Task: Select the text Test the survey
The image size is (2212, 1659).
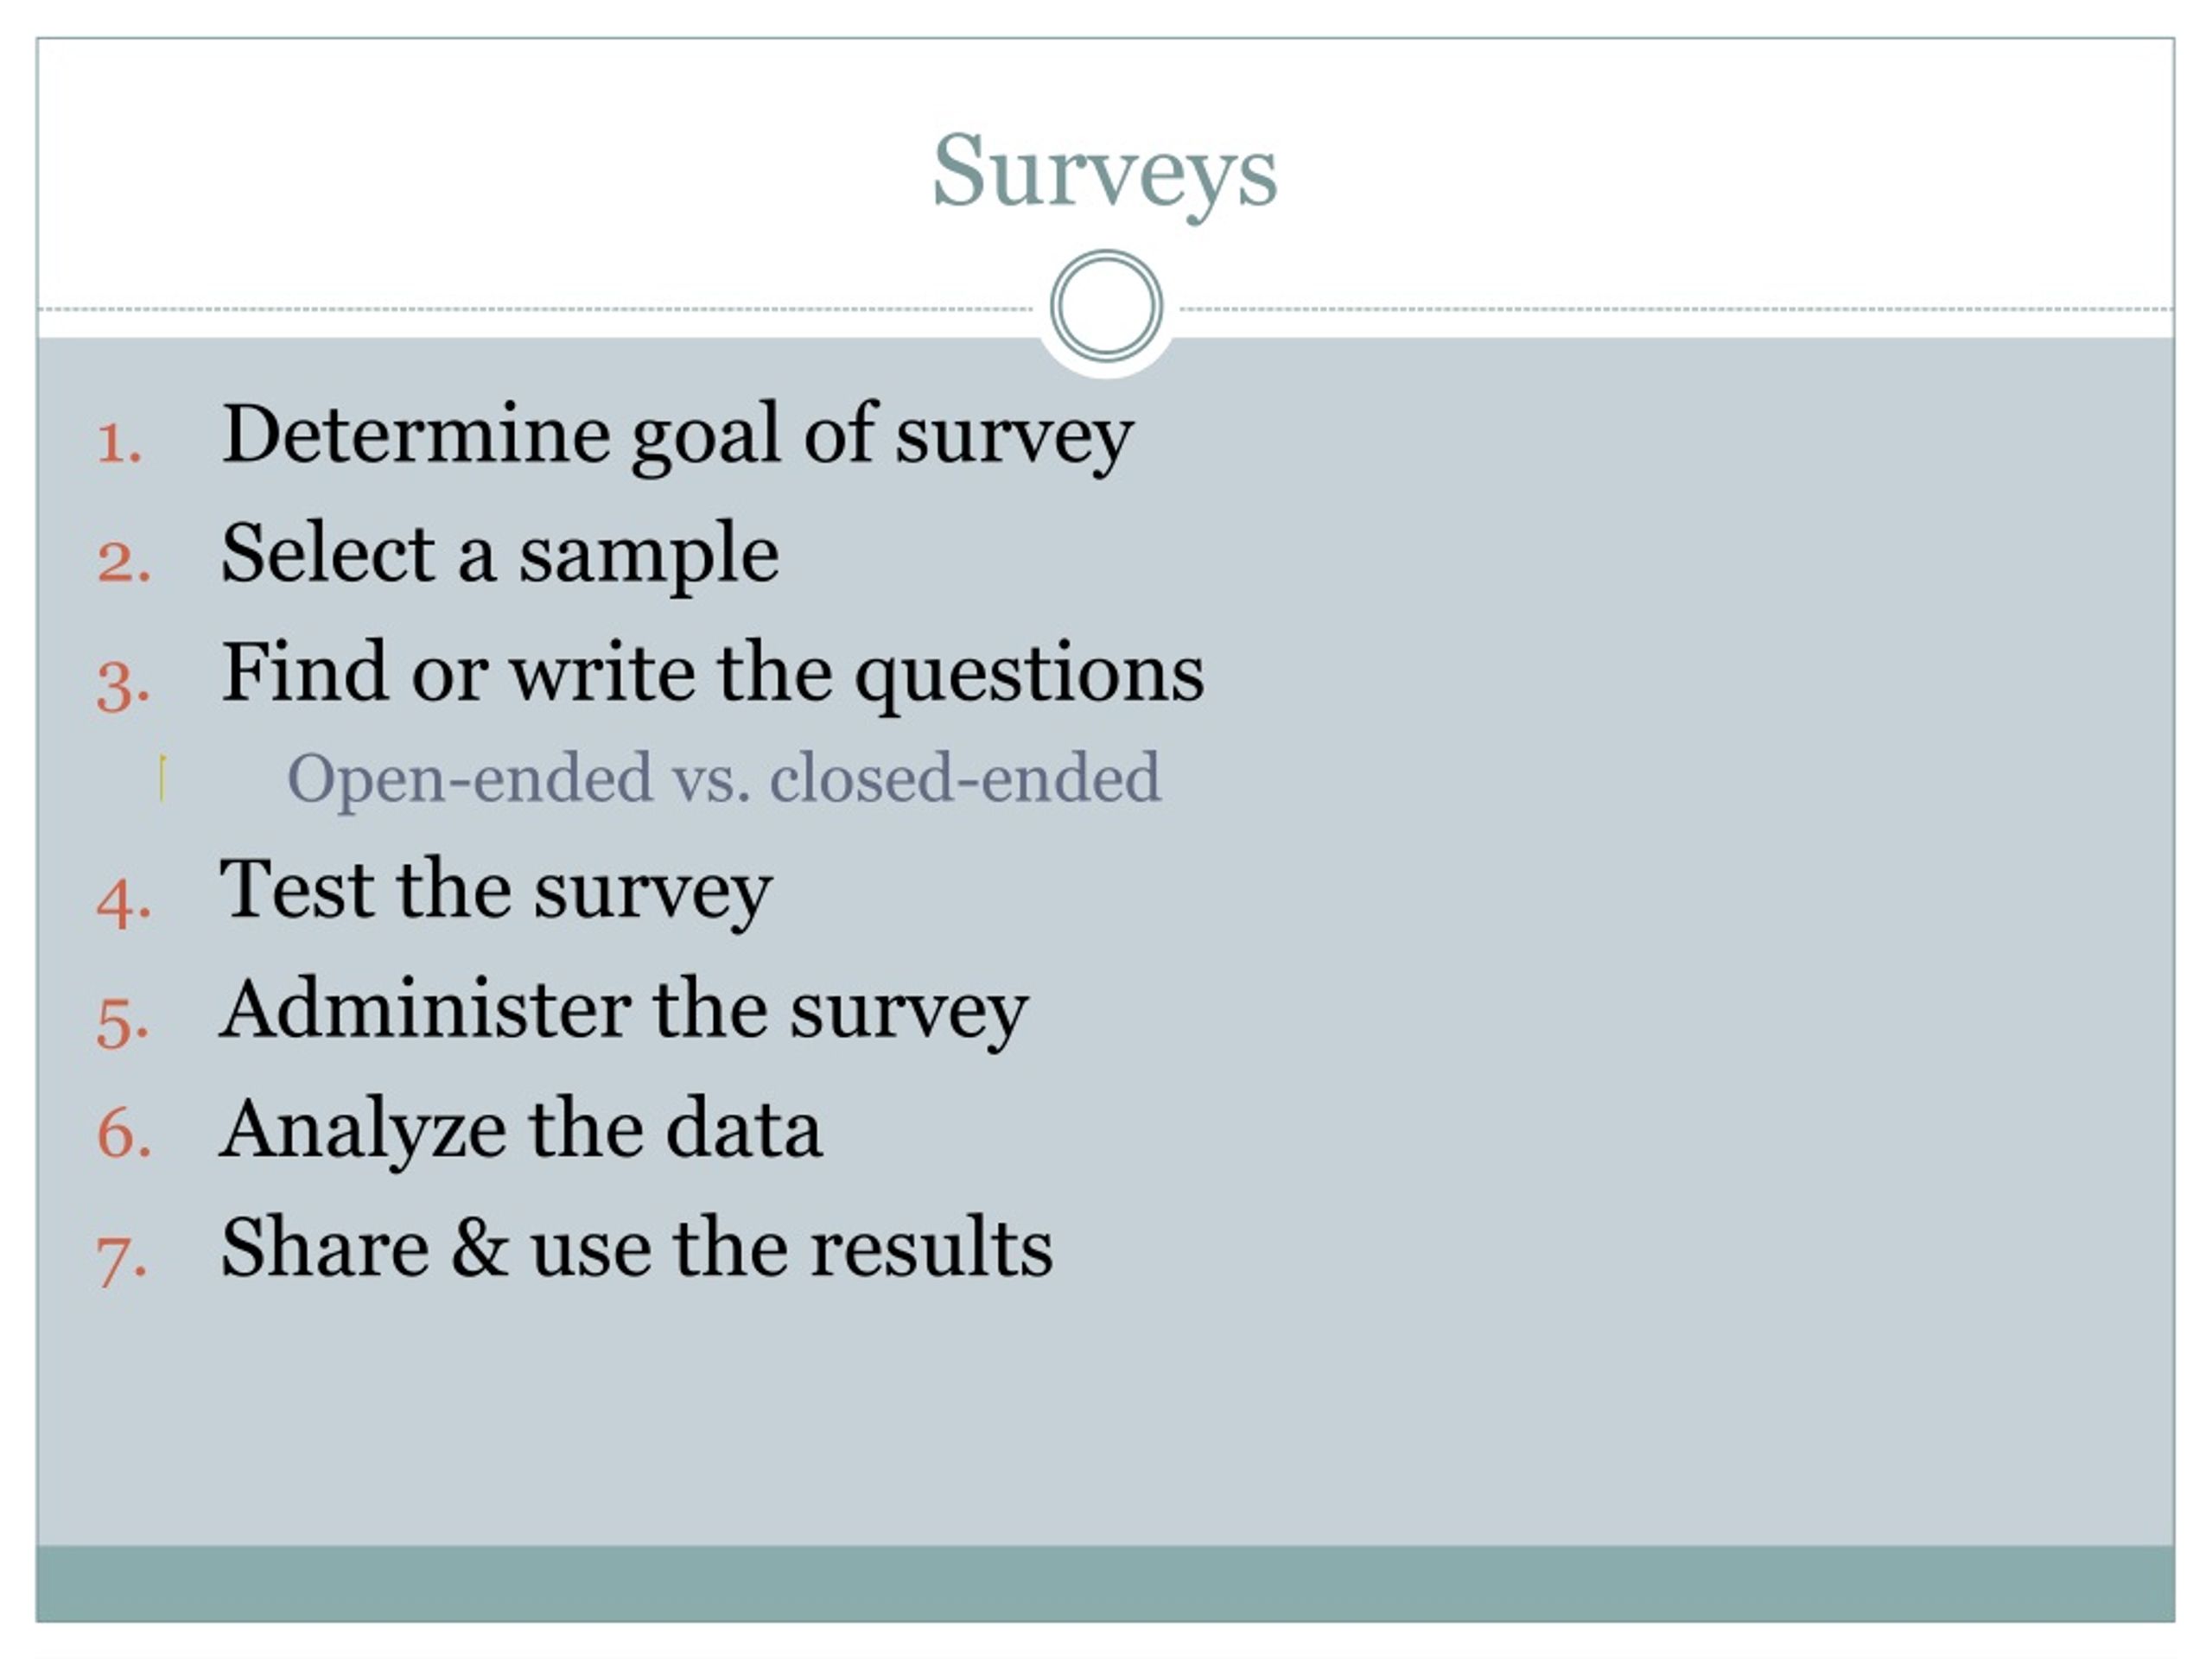Action: 496,890
